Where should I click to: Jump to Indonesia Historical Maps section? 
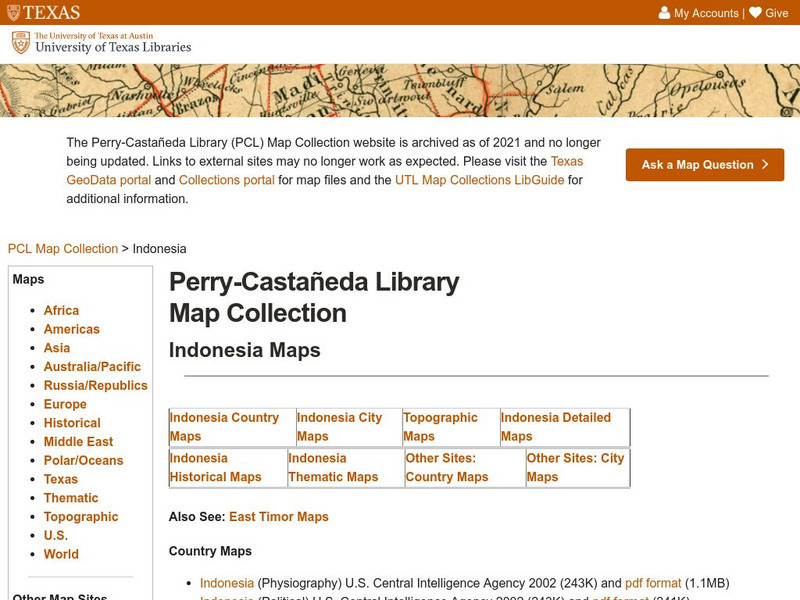(x=215, y=467)
